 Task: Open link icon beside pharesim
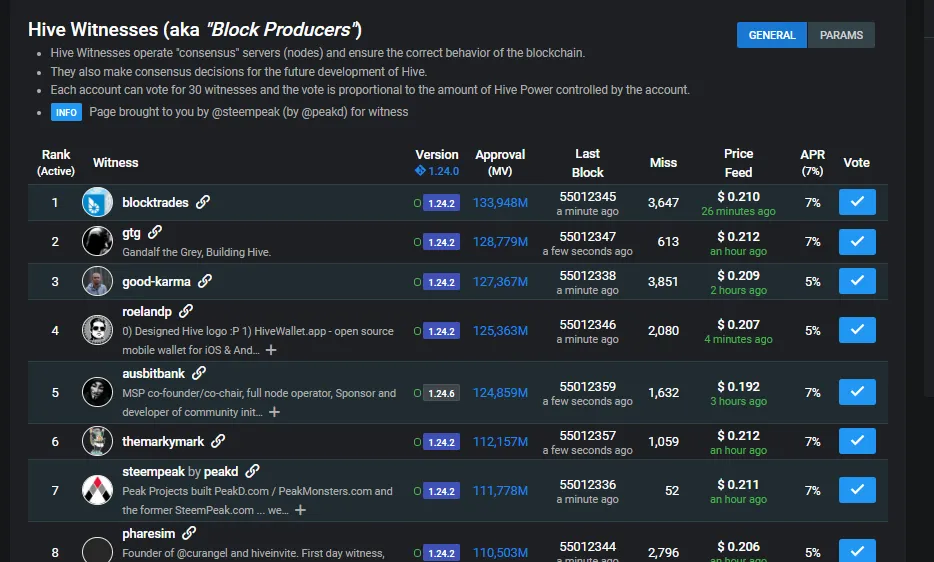pyautogui.click(x=189, y=533)
